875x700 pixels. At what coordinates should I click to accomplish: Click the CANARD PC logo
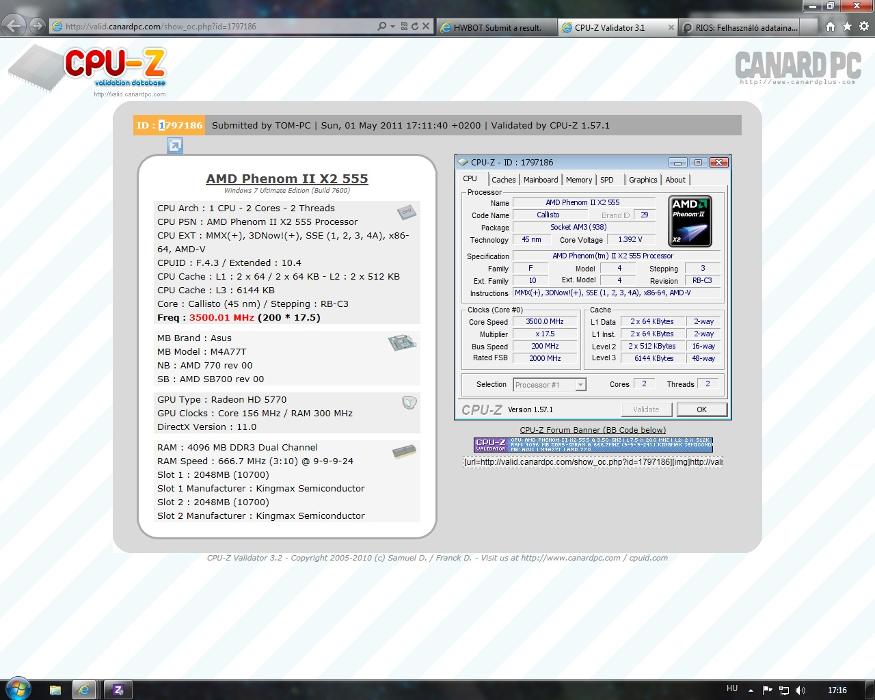797,68
